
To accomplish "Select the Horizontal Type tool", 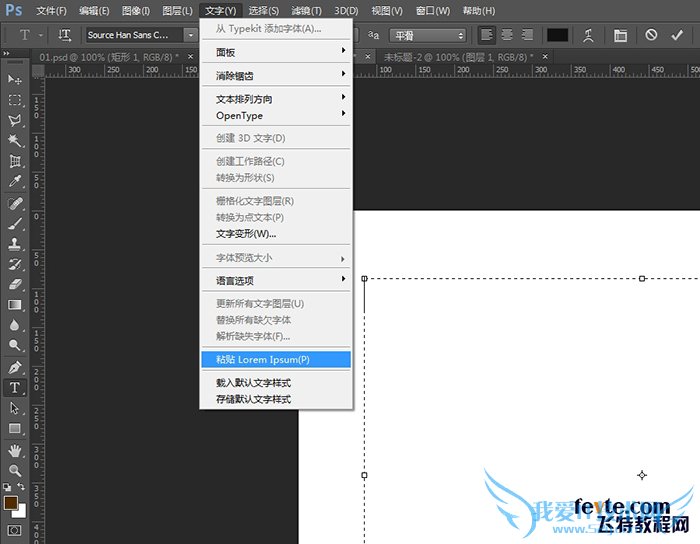I will pyautogui.click(x=14, y=387).
